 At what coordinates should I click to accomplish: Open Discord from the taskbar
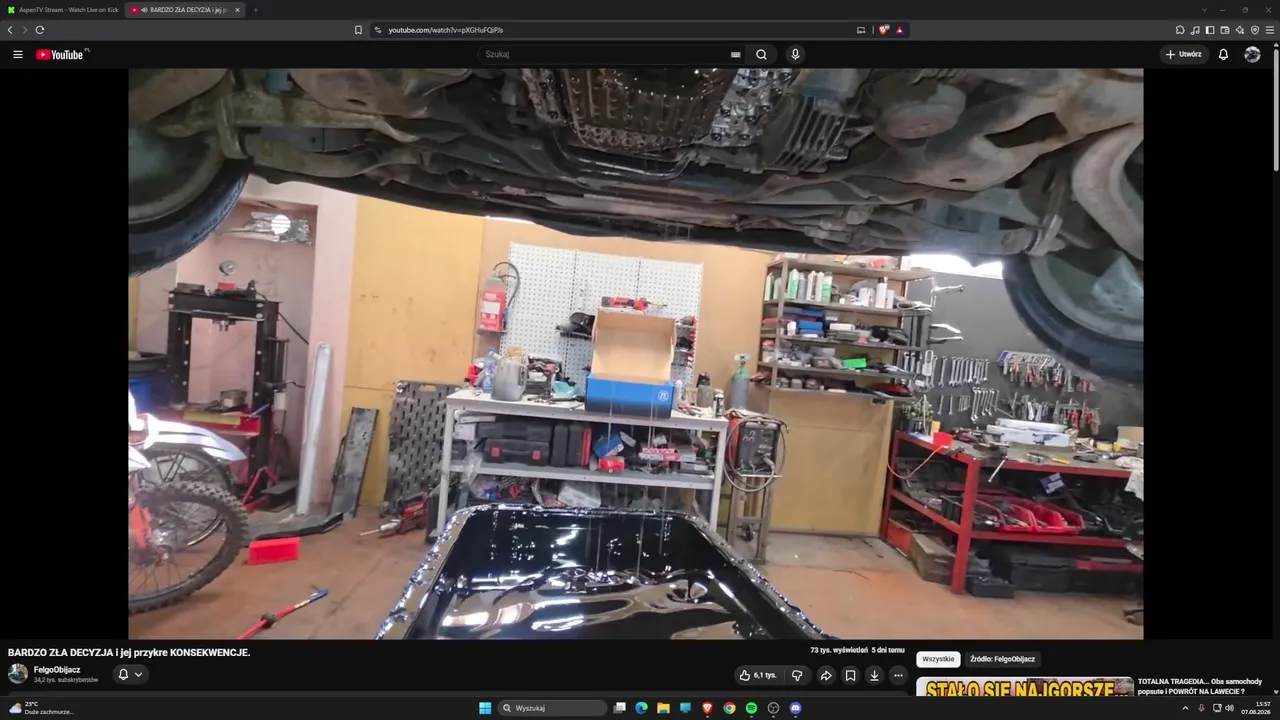tap(795, 708)
